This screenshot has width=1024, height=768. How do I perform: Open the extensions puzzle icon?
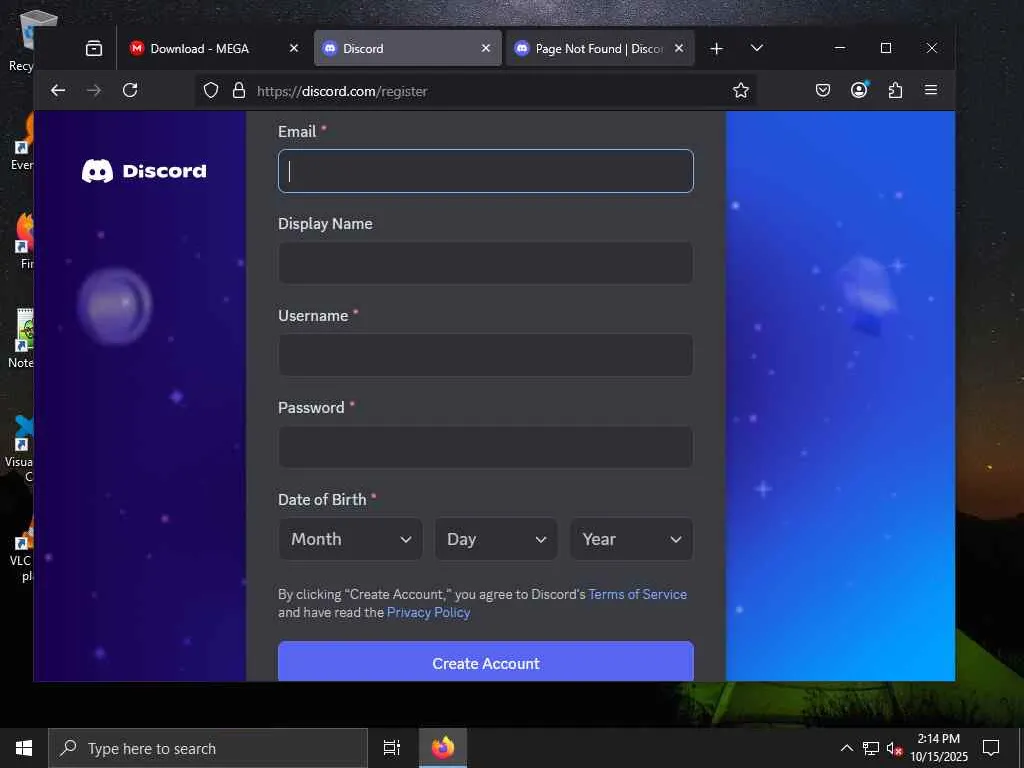[x=895, y=90]
